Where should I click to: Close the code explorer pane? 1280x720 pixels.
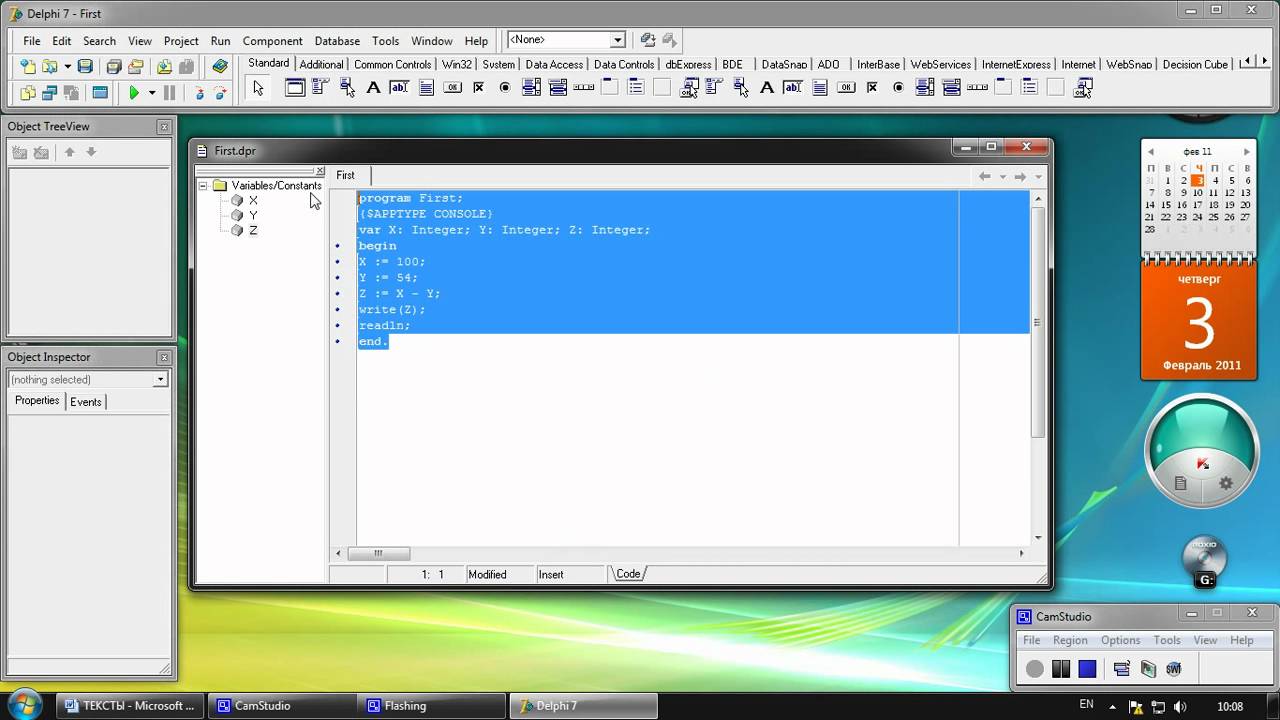point(319,171)
